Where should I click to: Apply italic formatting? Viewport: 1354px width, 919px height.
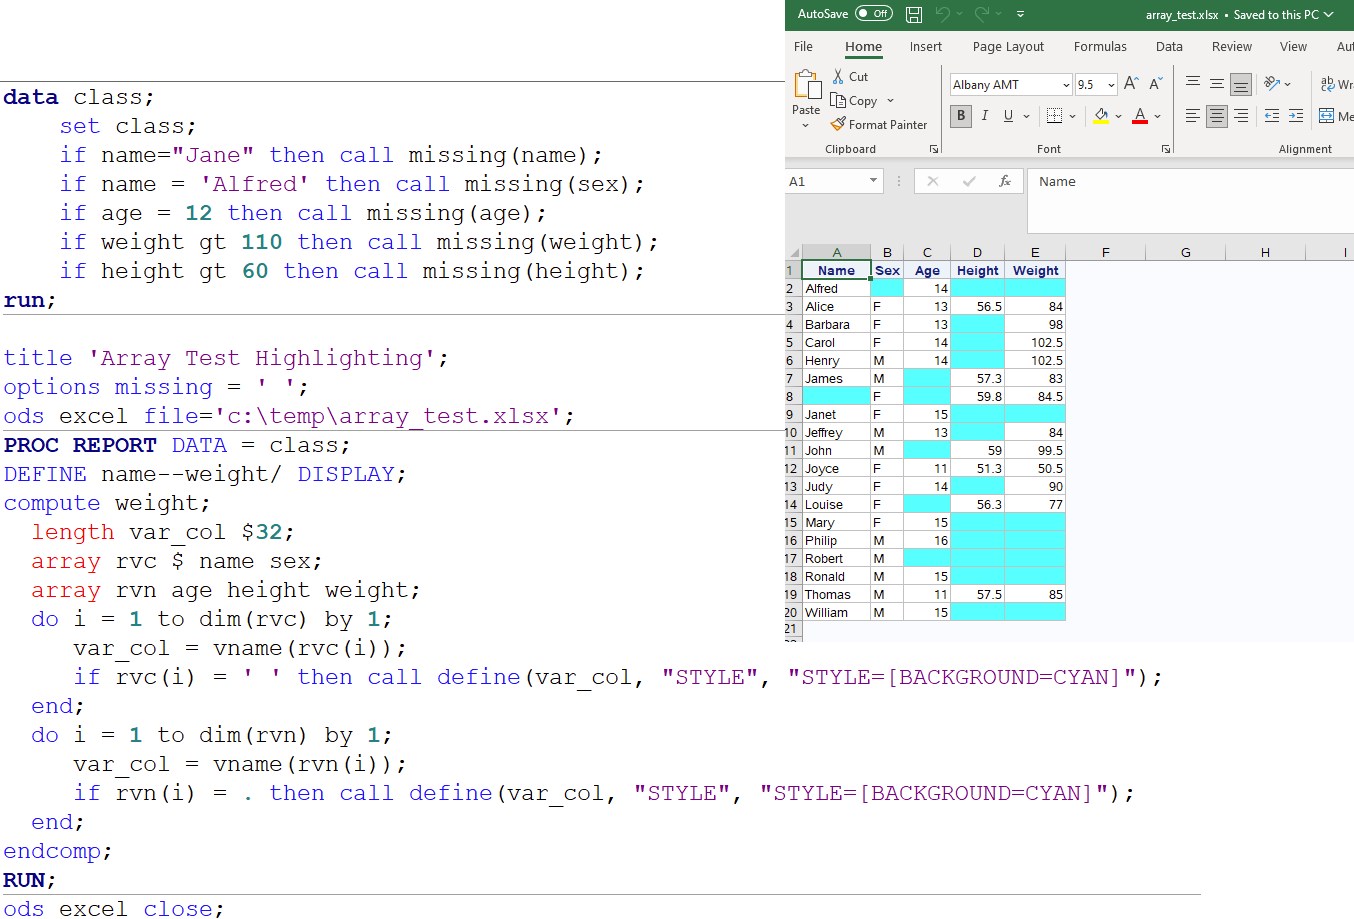(984, 116)
